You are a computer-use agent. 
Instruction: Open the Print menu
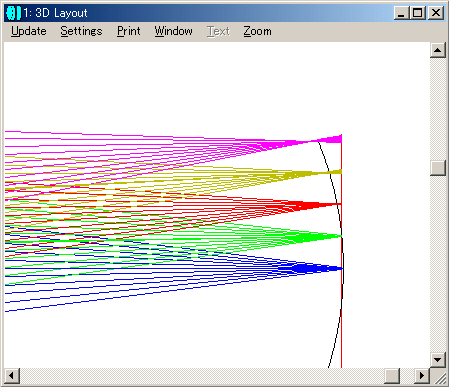[129, 31]
